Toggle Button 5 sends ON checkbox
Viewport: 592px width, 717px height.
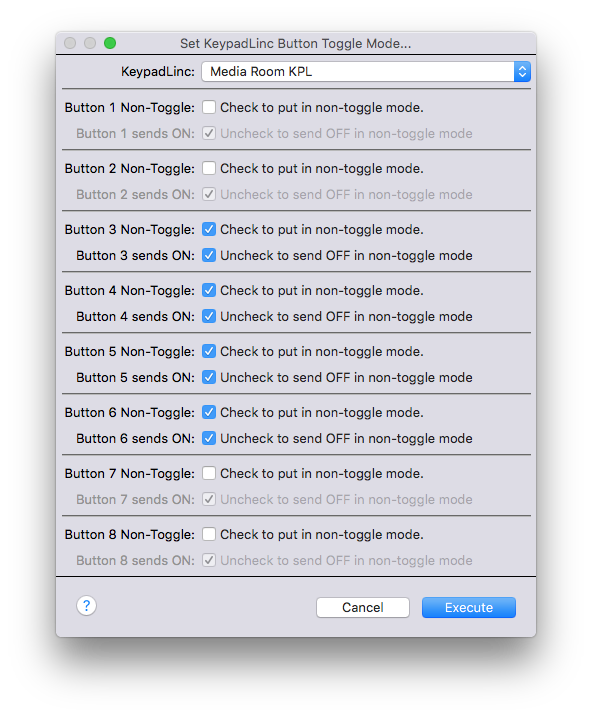pyautogui.click(x=209, y=377)
